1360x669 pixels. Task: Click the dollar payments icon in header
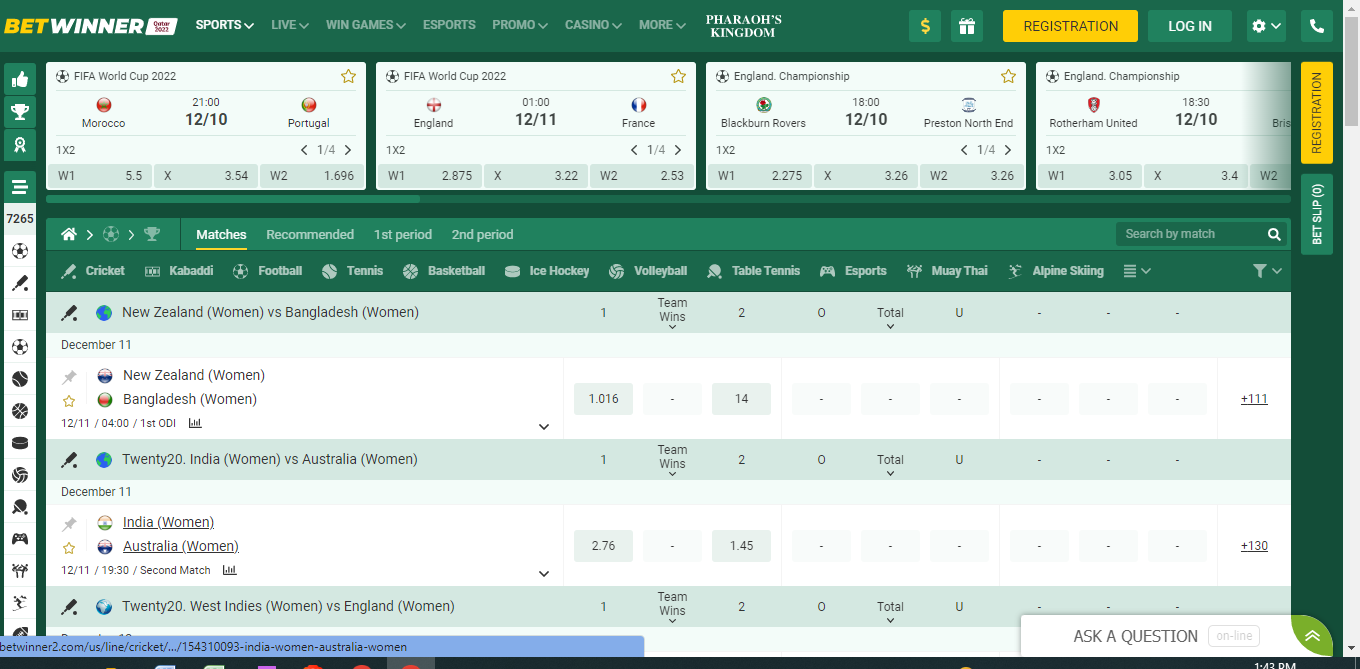coord(925,26)
